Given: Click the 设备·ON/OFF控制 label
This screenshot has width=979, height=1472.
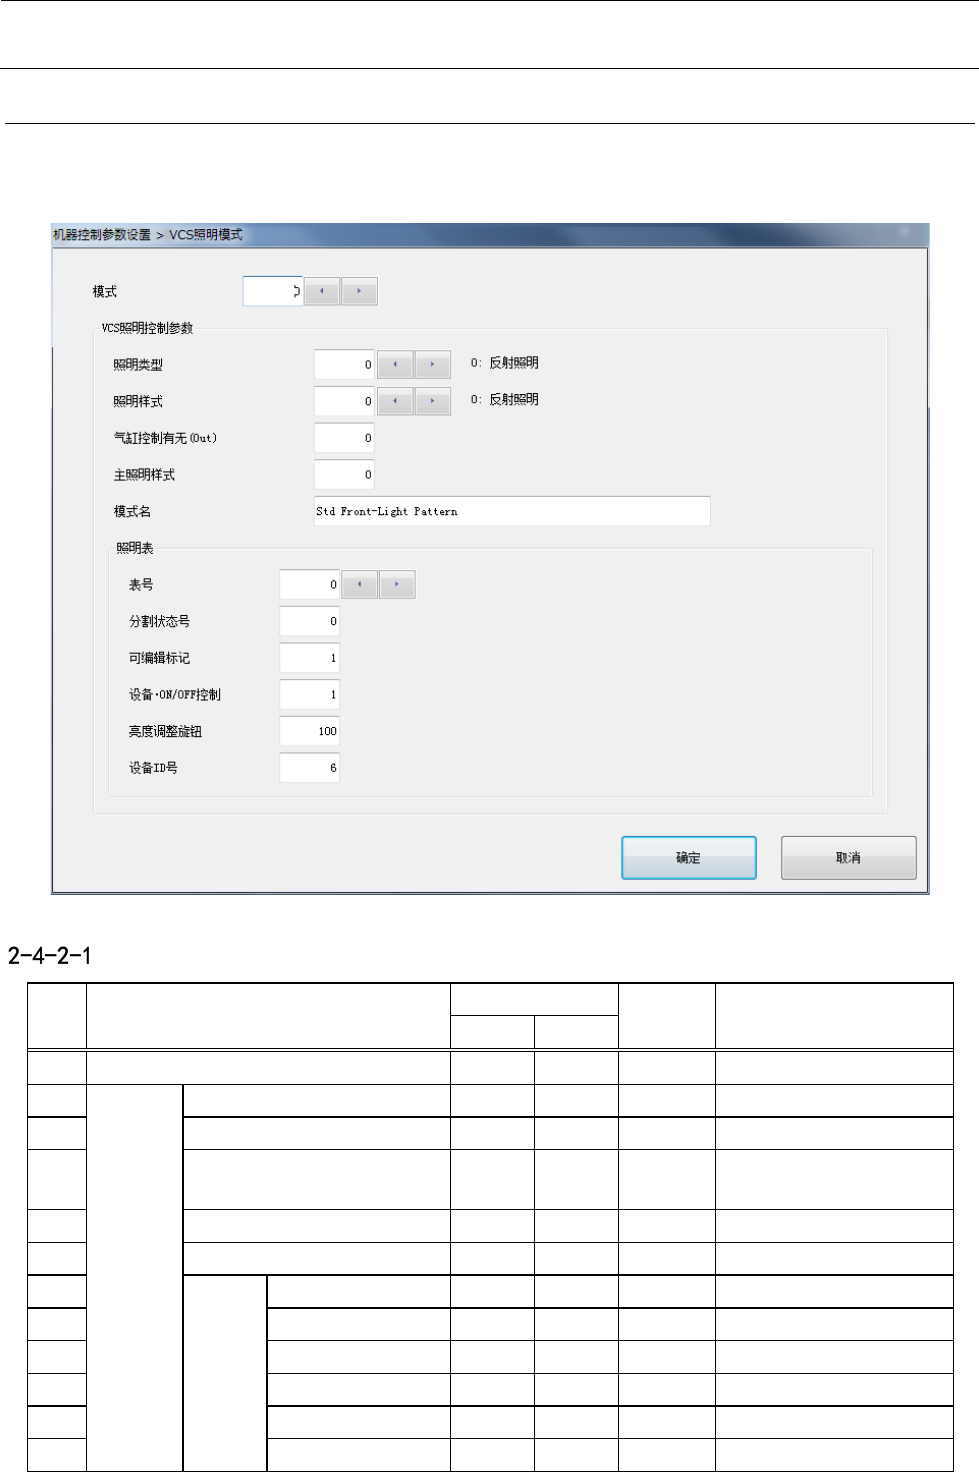Looking at the screenshot, I should coord(174,695).
